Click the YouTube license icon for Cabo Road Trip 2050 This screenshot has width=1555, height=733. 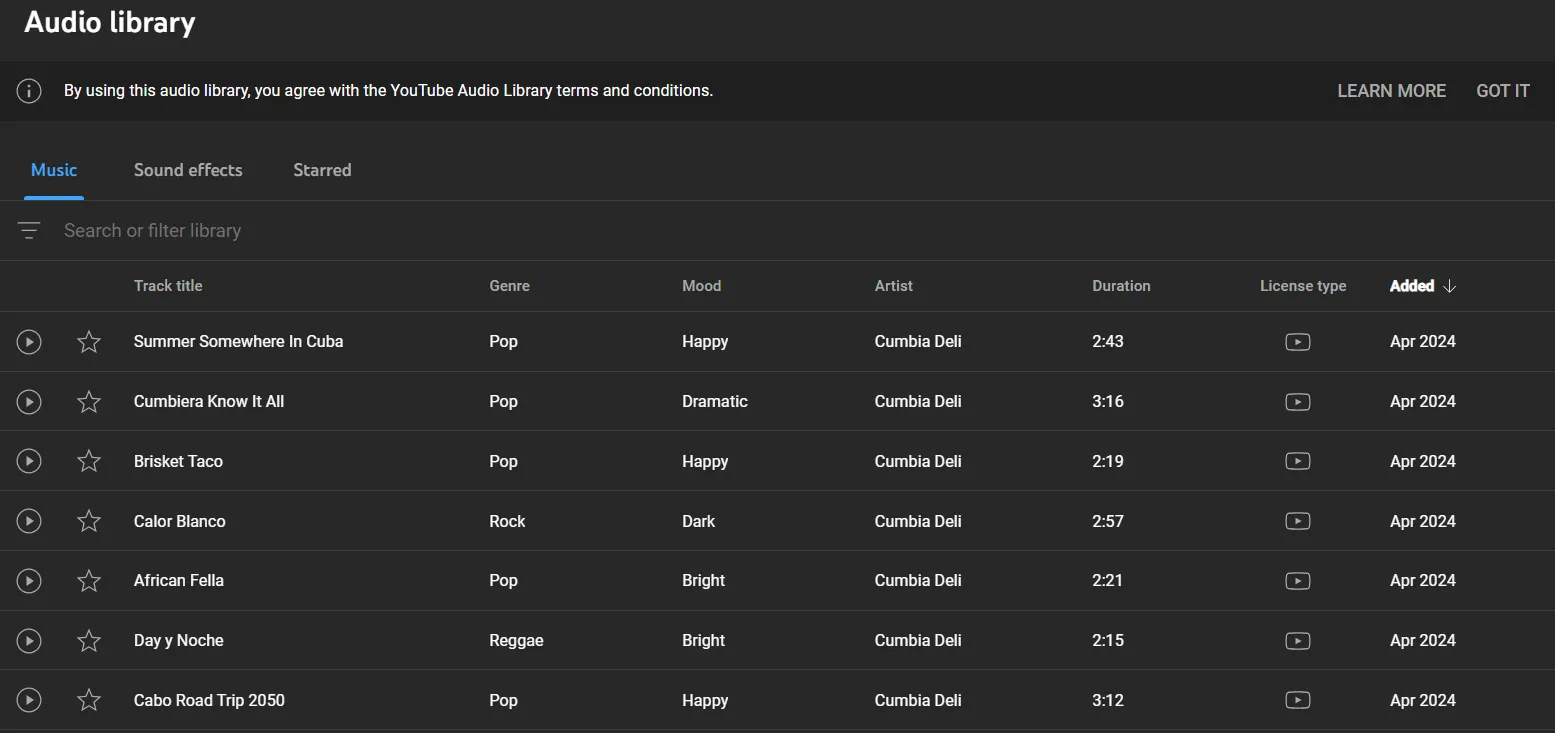1297,701
